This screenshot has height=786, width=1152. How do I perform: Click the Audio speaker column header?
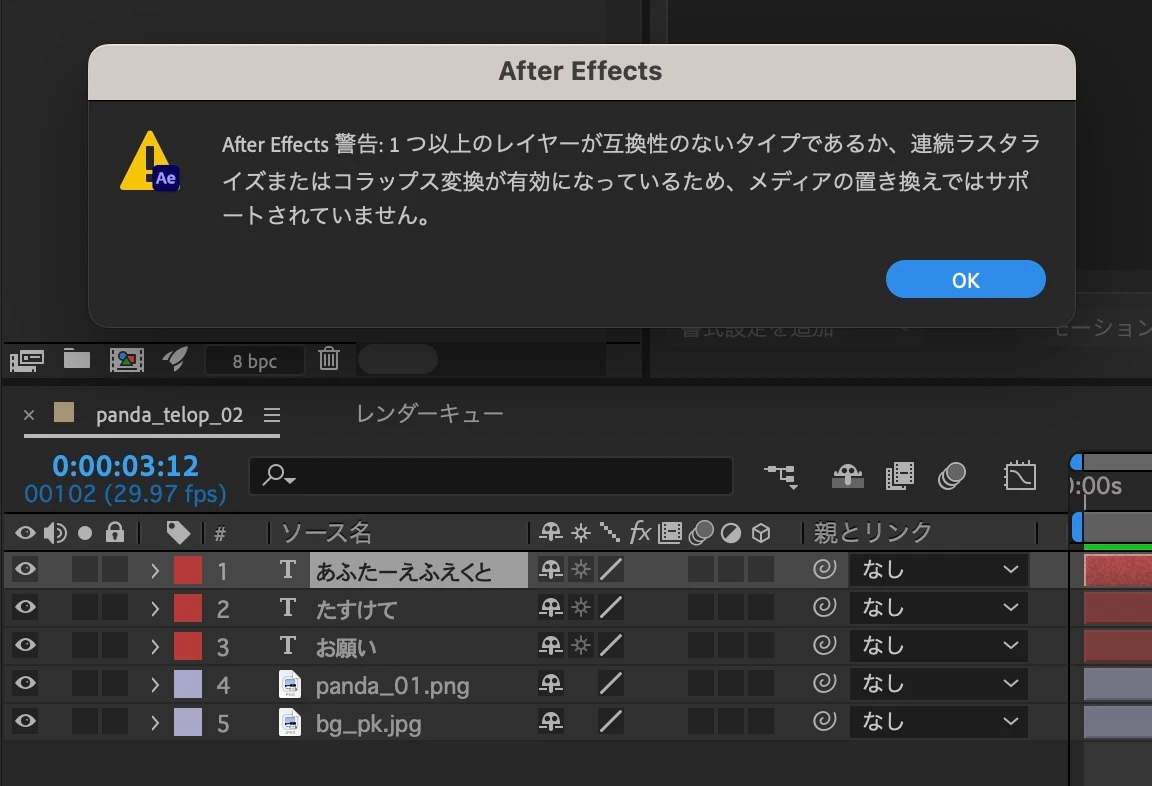[x=55, y=533]
